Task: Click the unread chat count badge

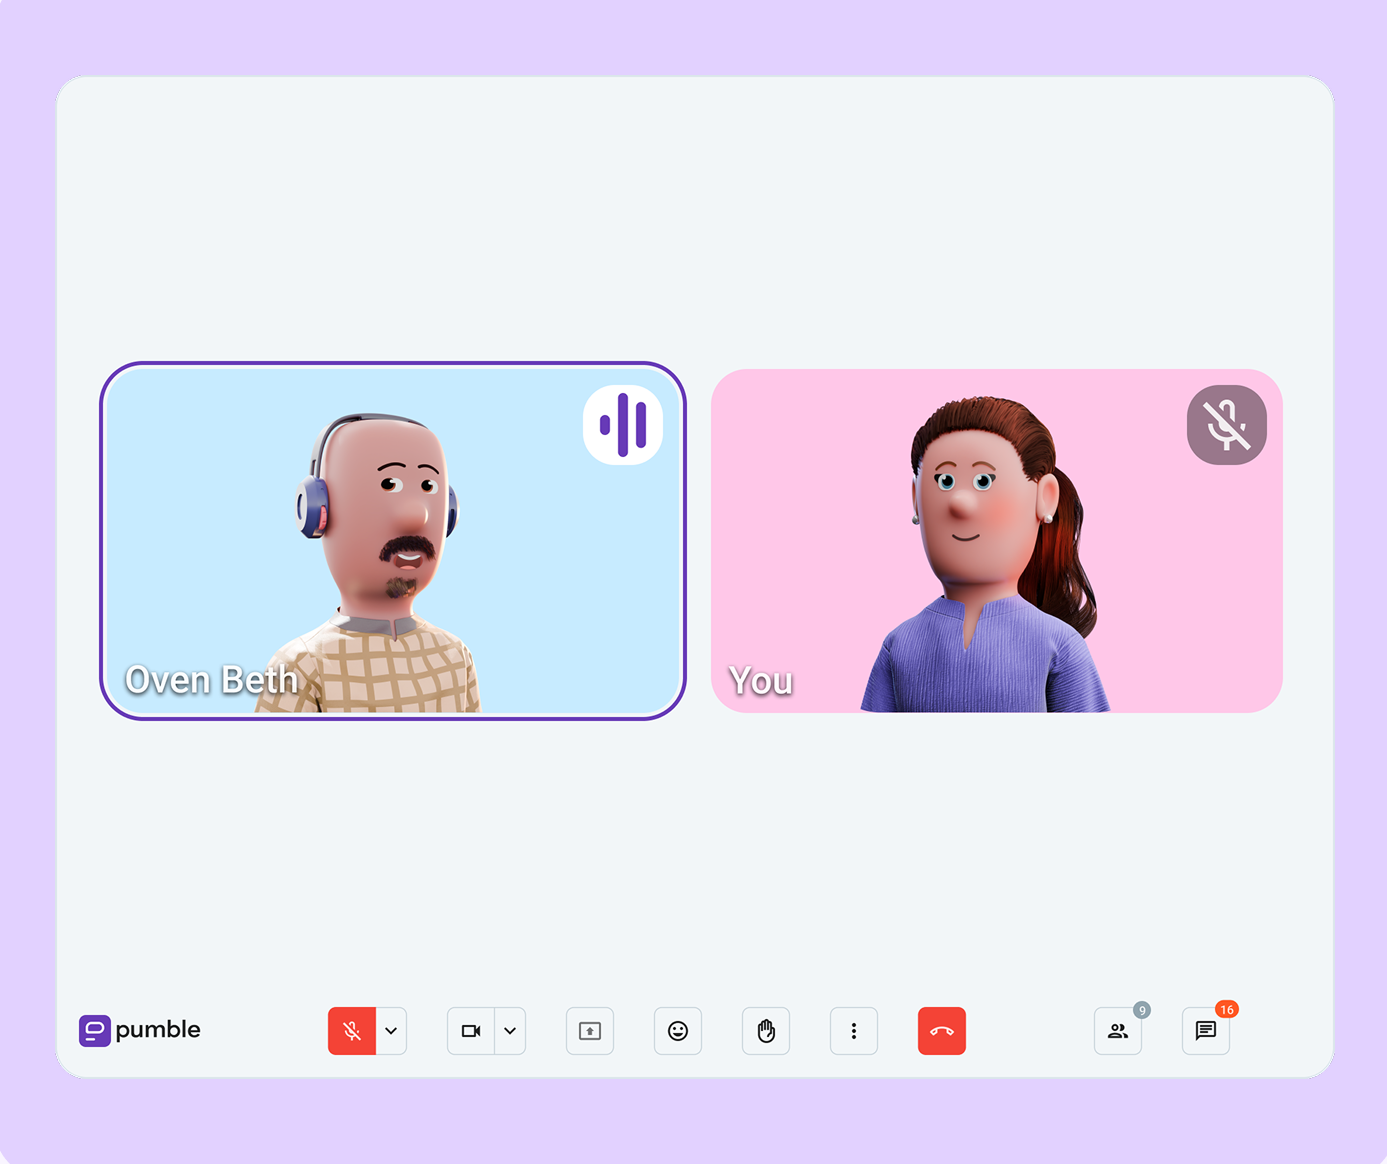Action: [1227, 1010]
